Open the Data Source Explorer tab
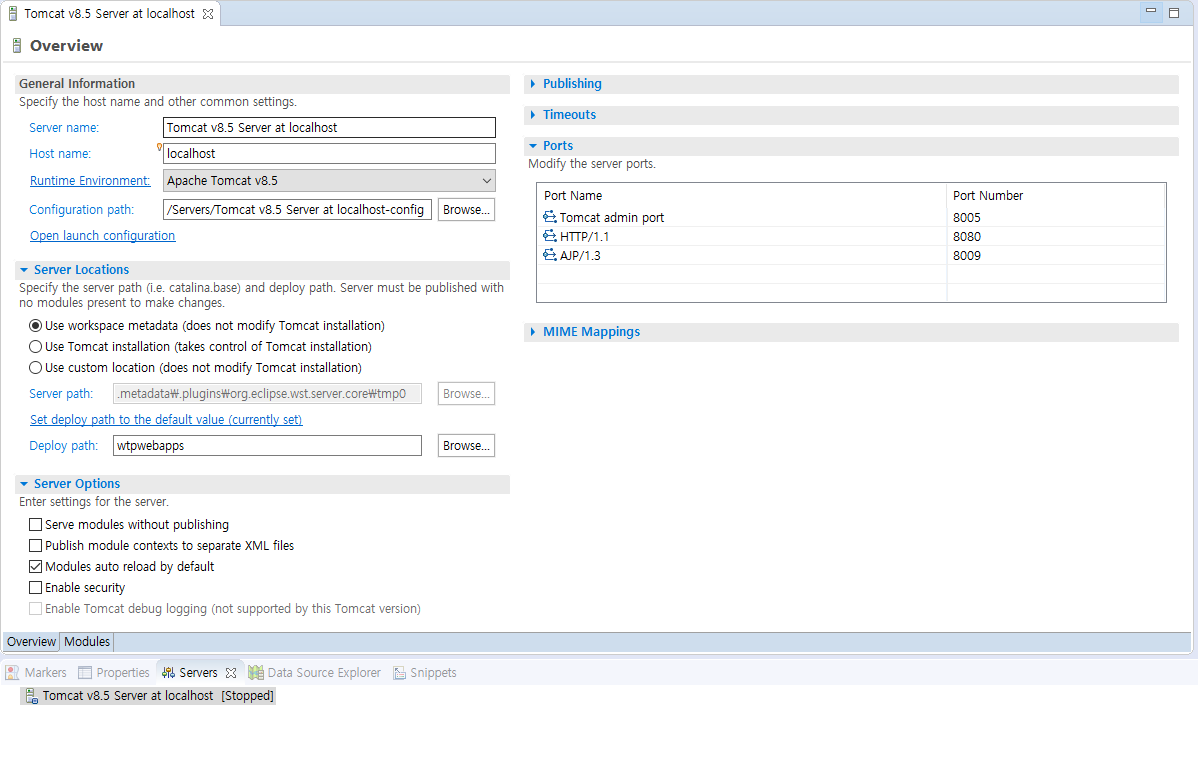 coord(315,673)
